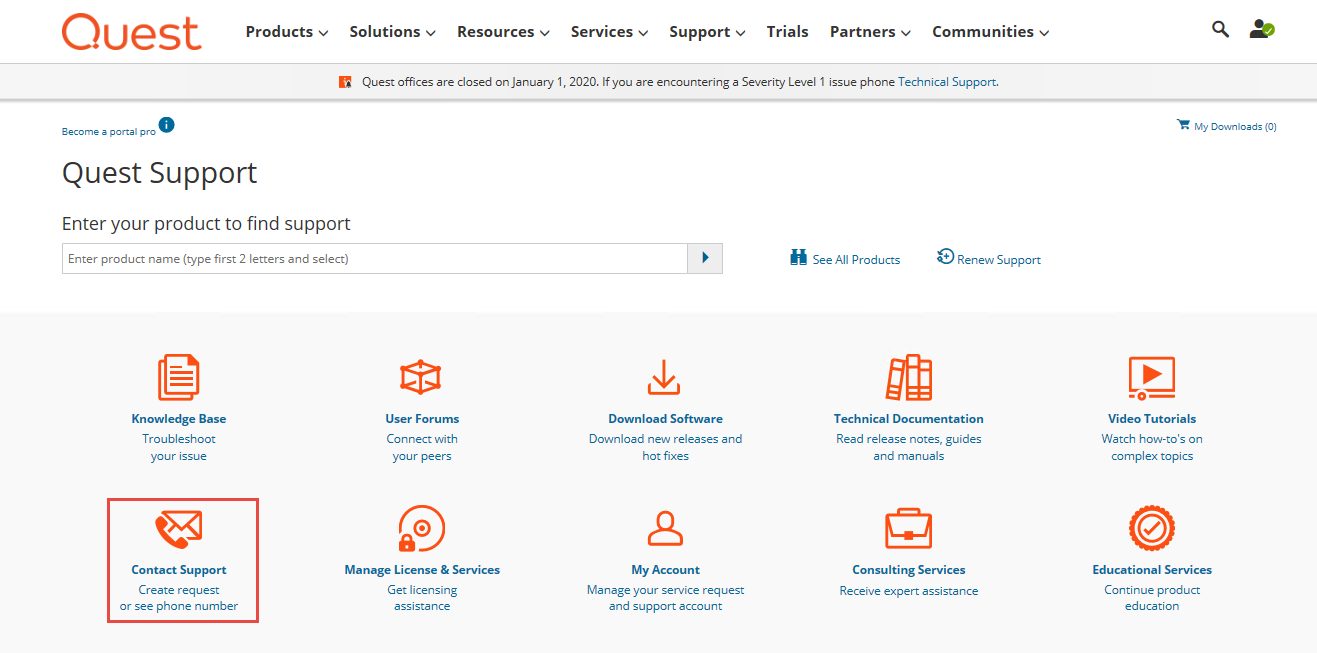This screenshot has width=1317, height=653.
Task: Click the Video Tutorials play icon
Action: (x=1151, y=377)
